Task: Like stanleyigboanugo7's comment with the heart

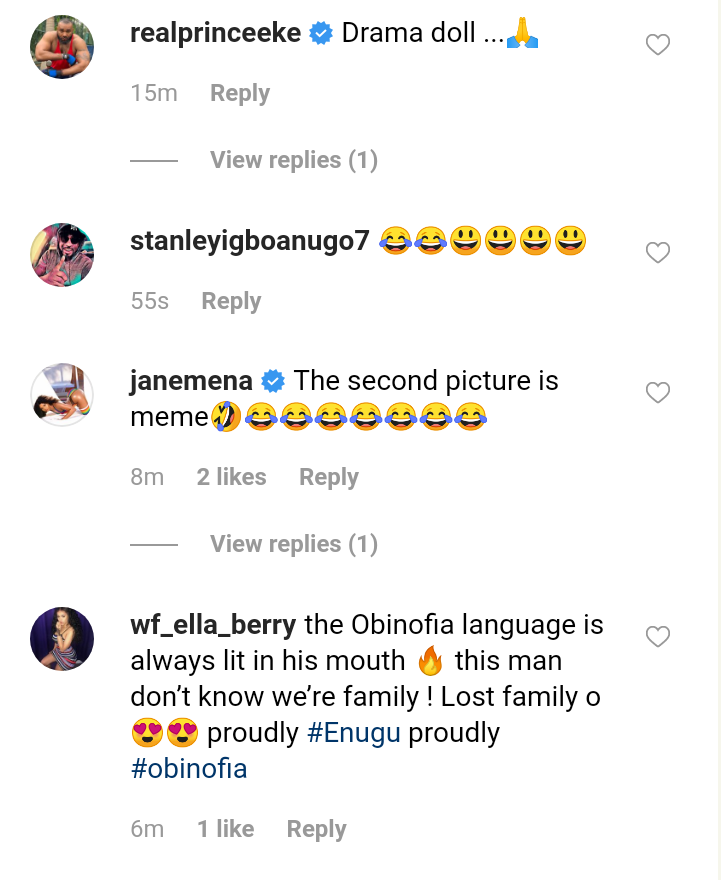Action: click(x=657, y=253)
